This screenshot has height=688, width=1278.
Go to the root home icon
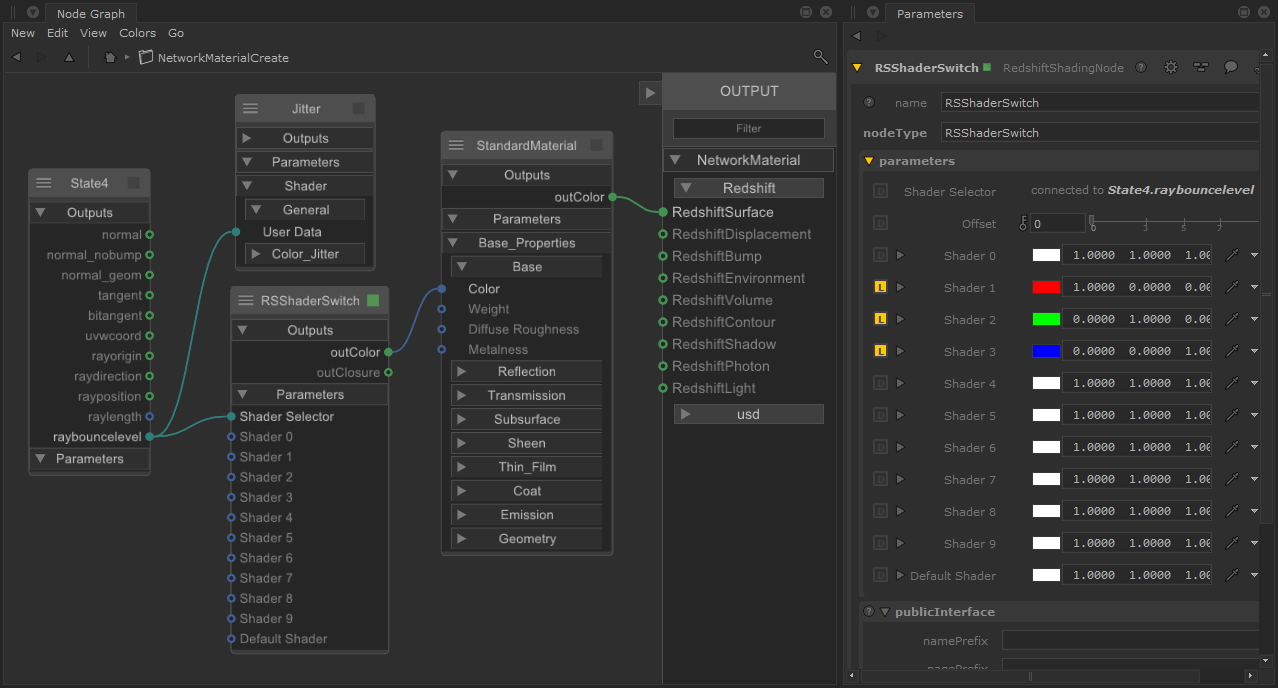(110, 57)
